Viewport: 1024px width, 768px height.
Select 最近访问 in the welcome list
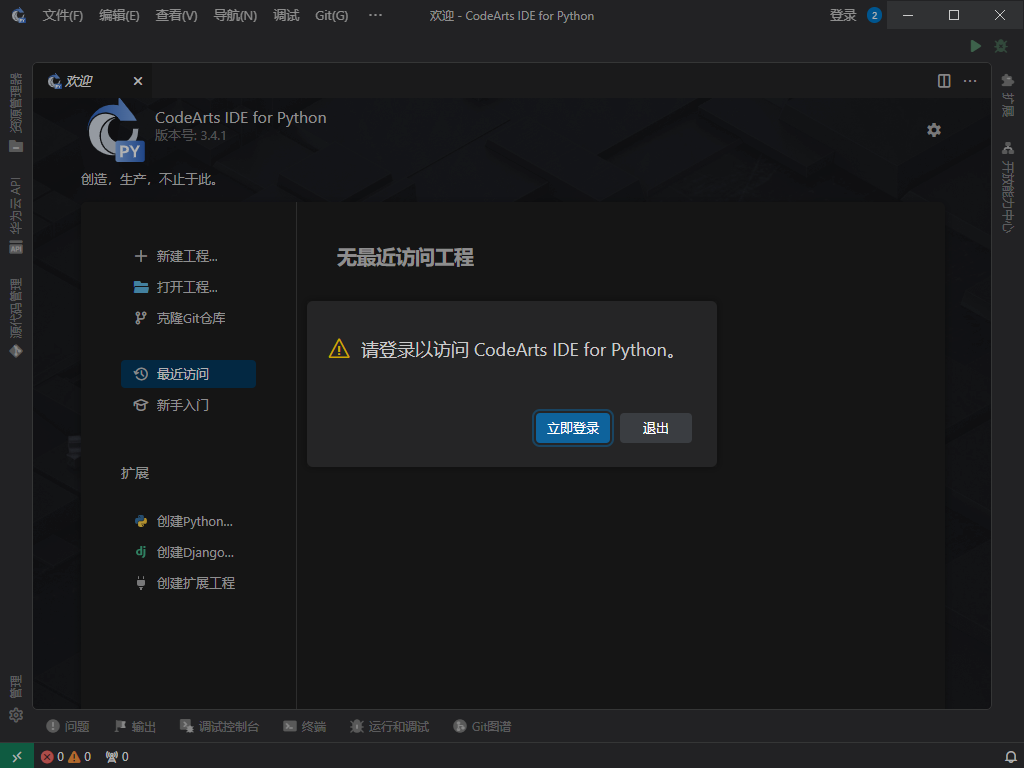[188, 374]
